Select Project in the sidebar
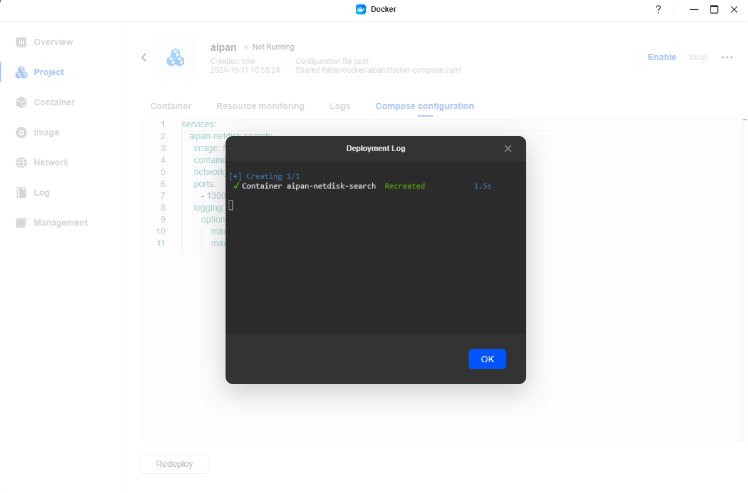748x493 pixels. point(49,72)
